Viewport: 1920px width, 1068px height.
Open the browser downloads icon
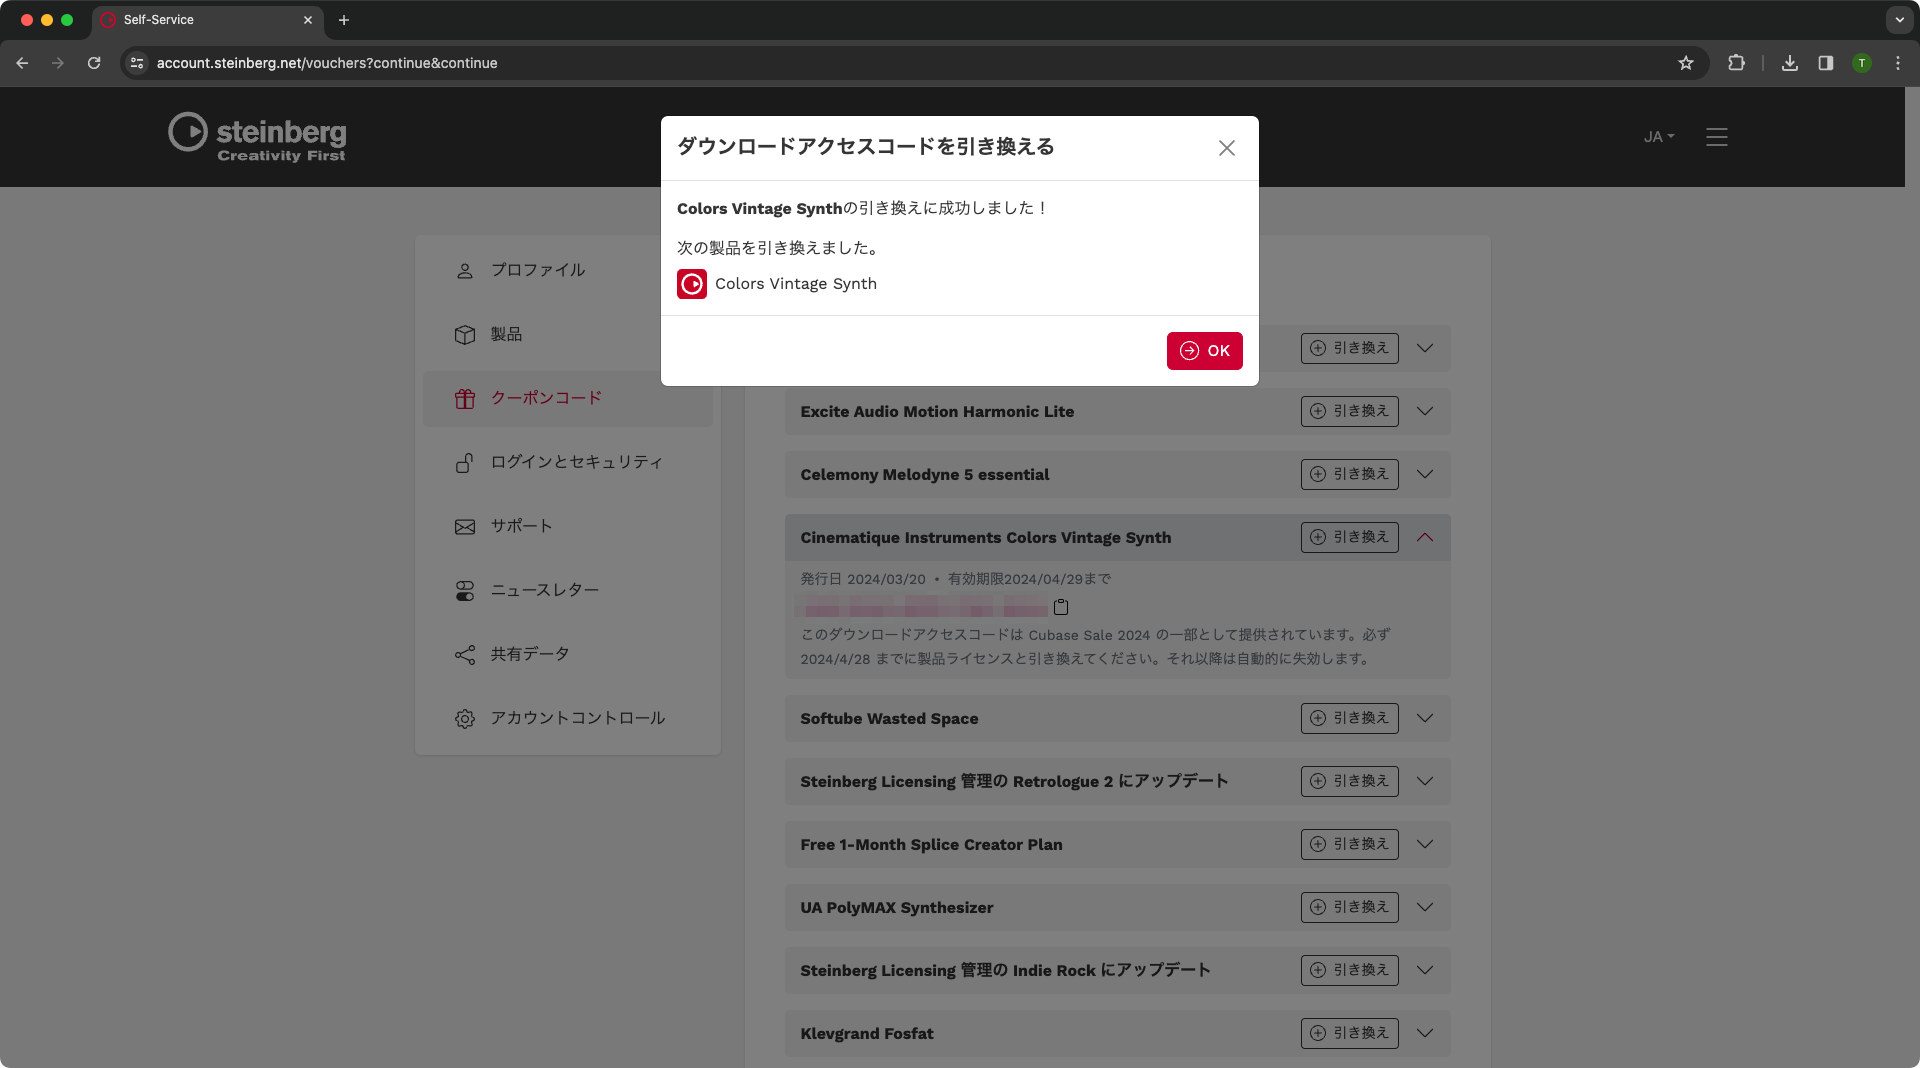click(x=1790, y=63)
